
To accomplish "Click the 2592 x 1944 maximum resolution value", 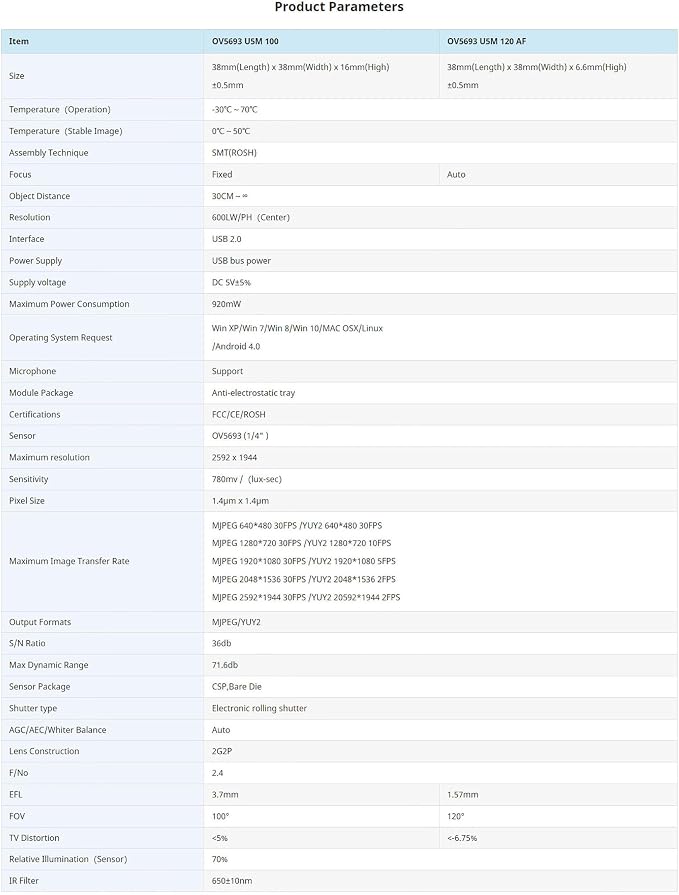I will pos(235,458).
